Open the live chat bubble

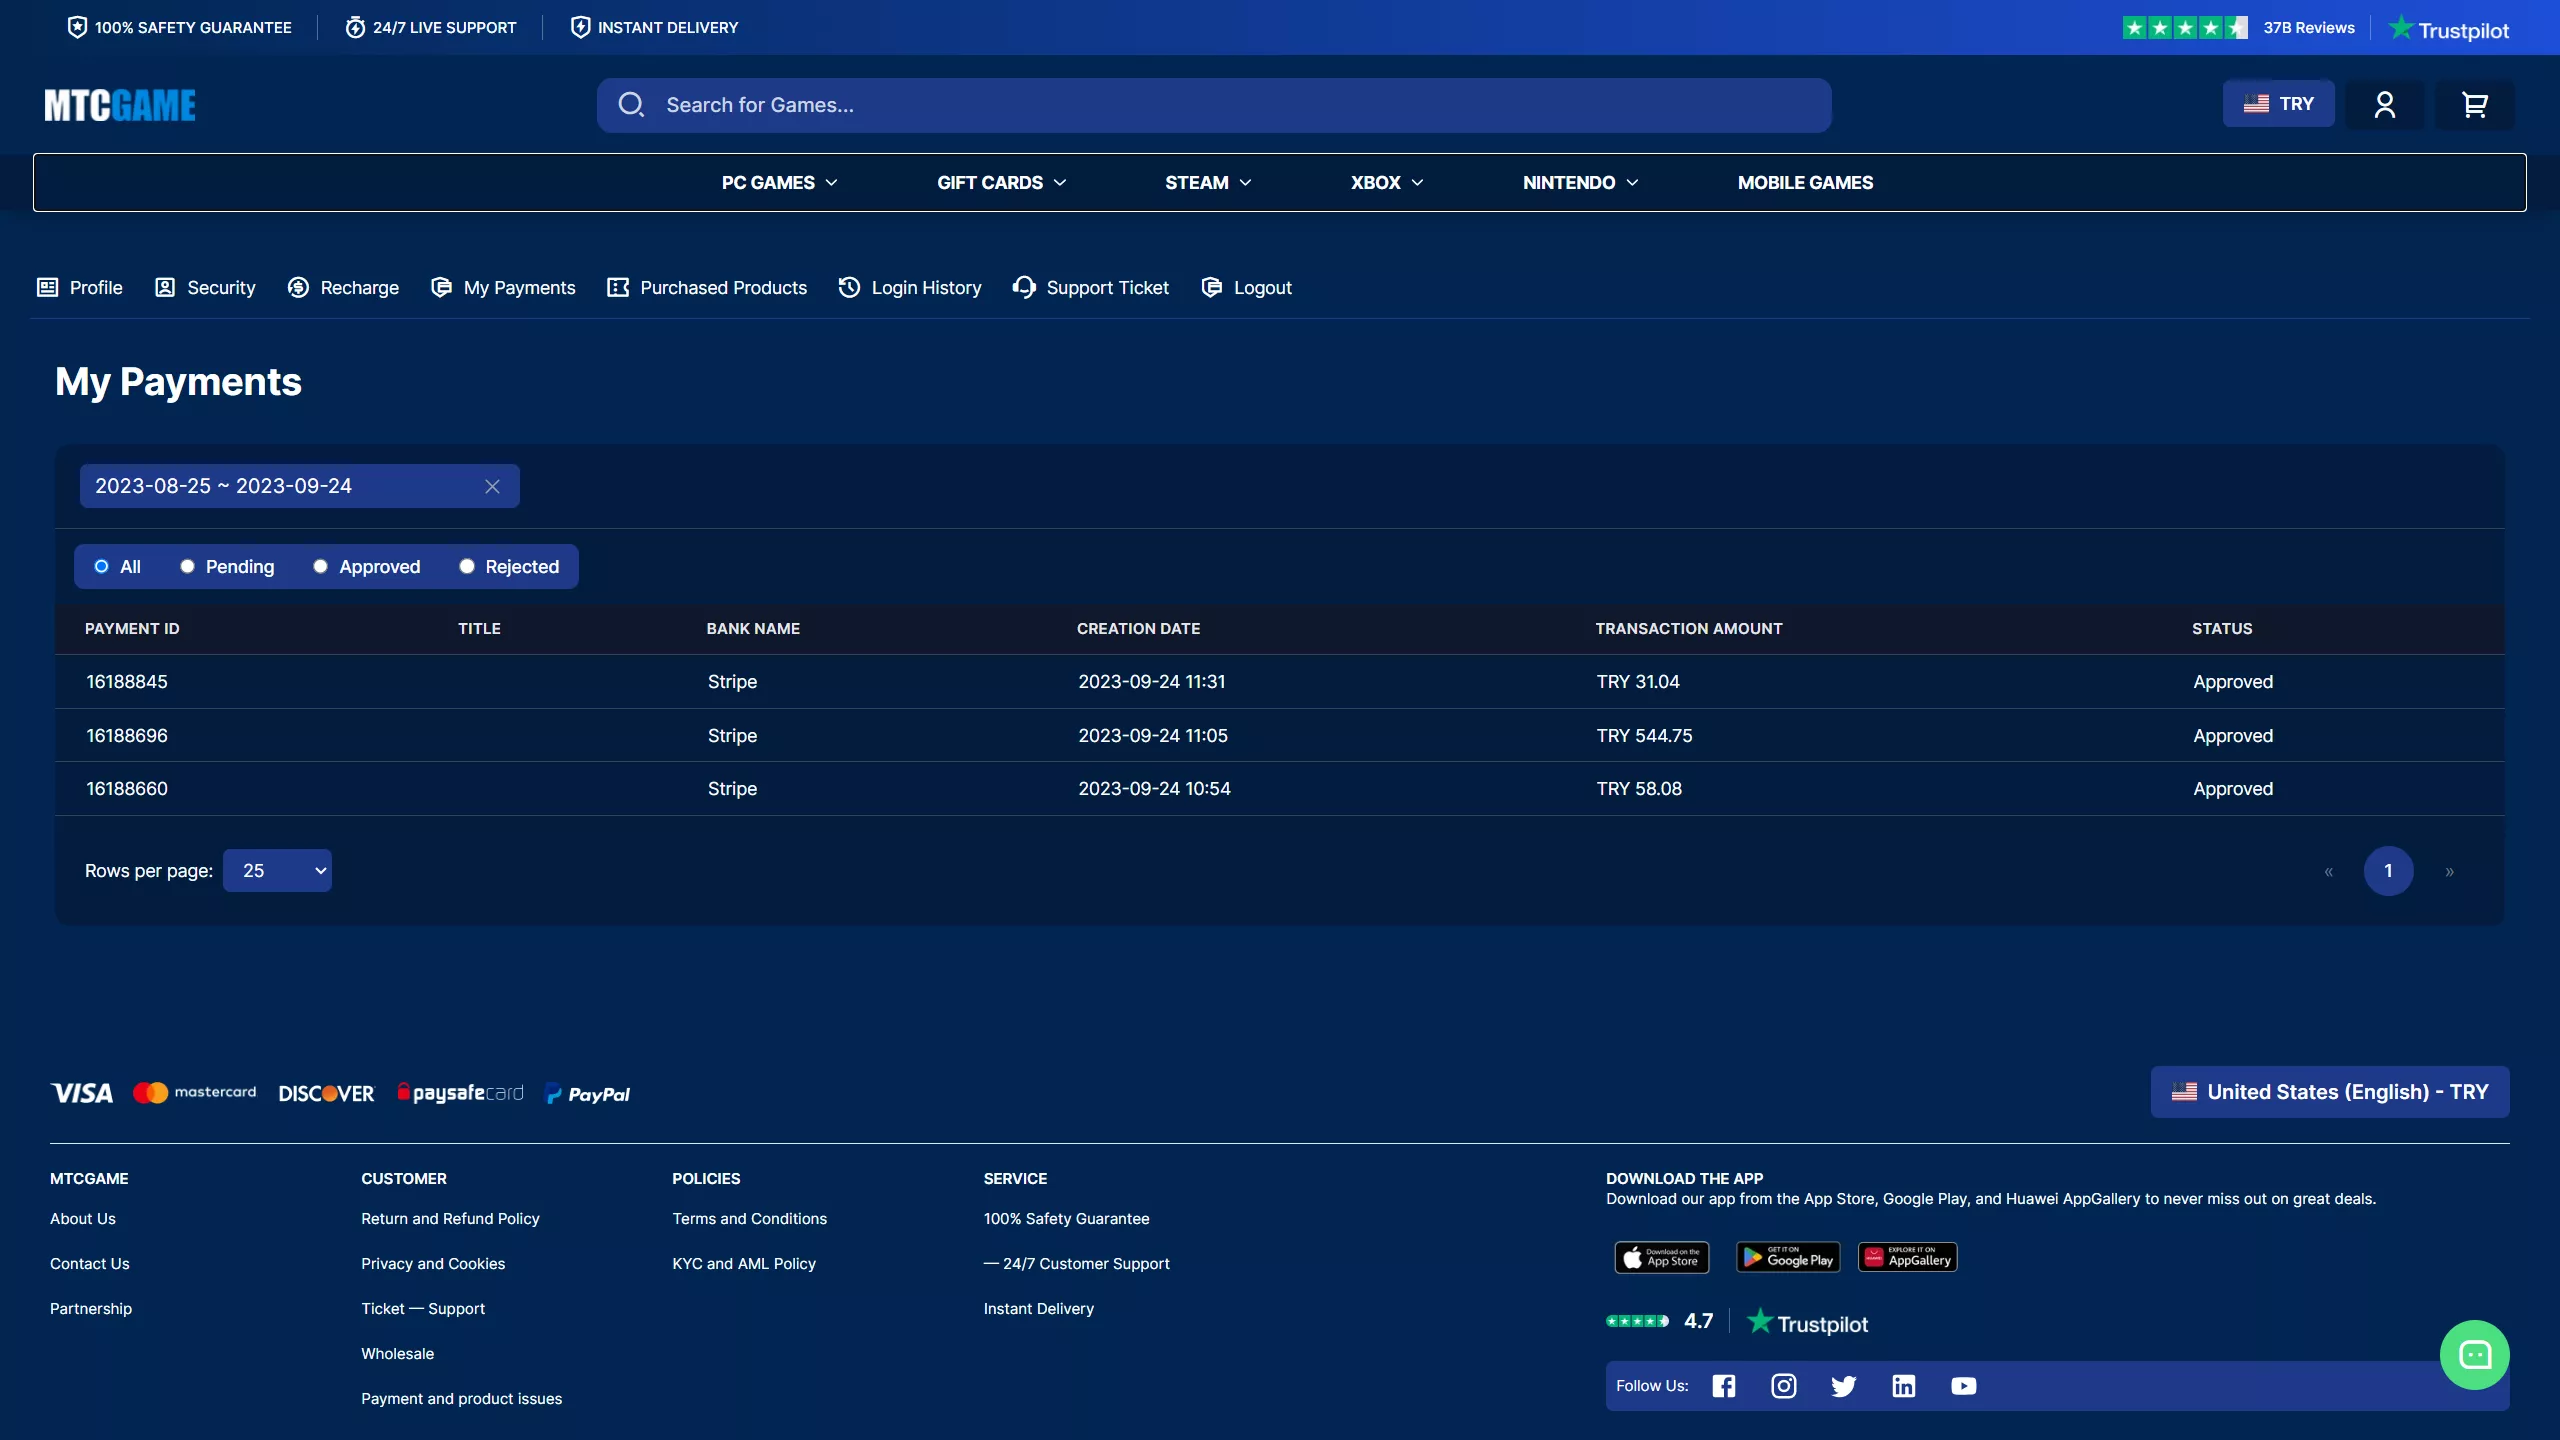(2474, 1355)
